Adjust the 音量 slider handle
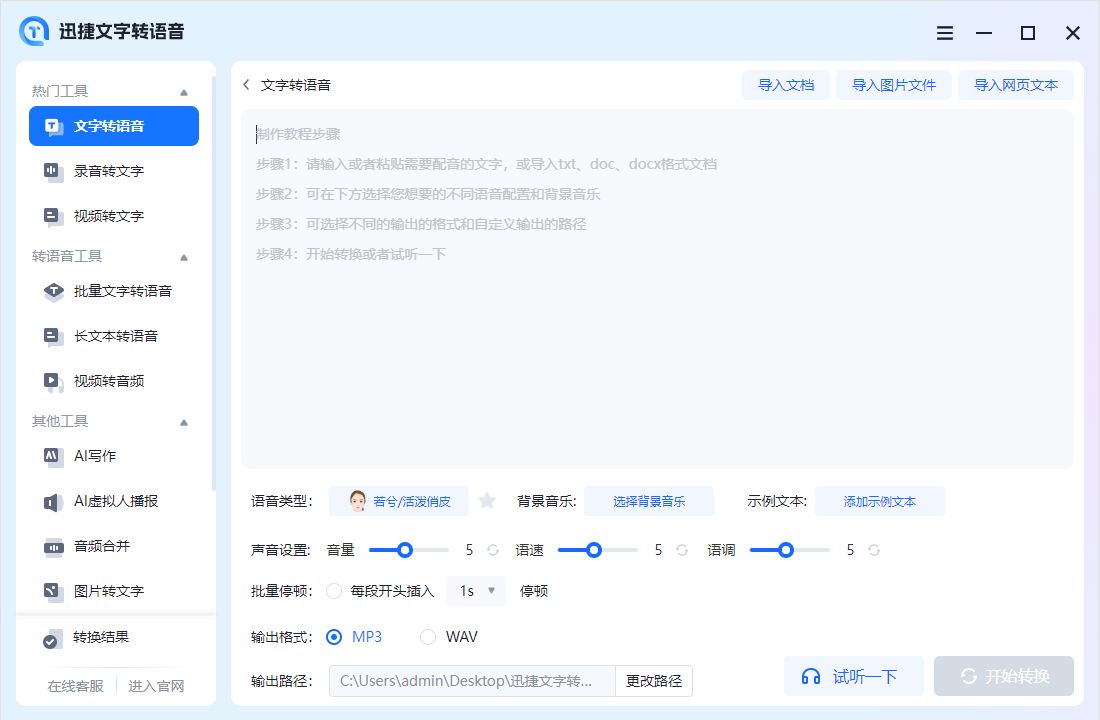Screen dimensions: 1100x720 pyautogui.click(x=405, y=550)
